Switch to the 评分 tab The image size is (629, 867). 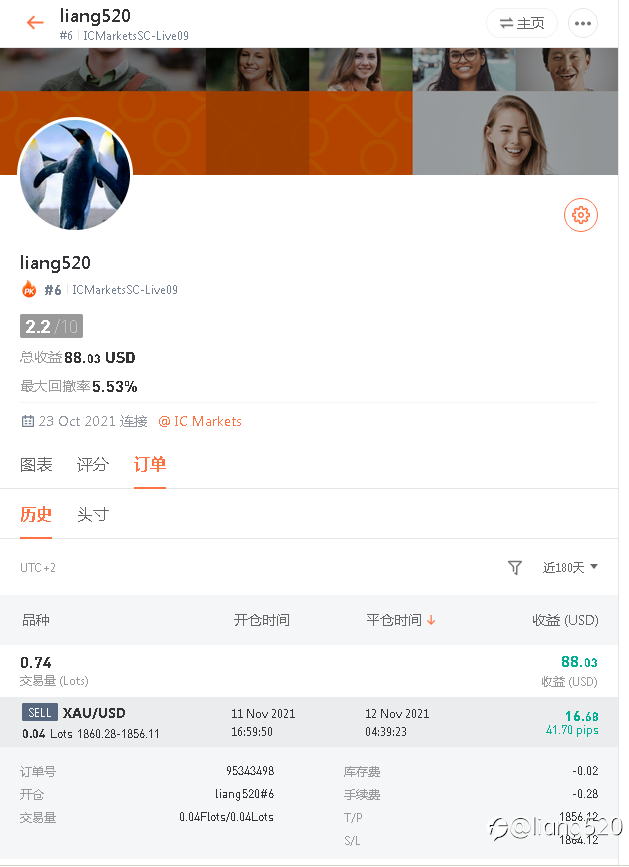[x=92, y=464]
